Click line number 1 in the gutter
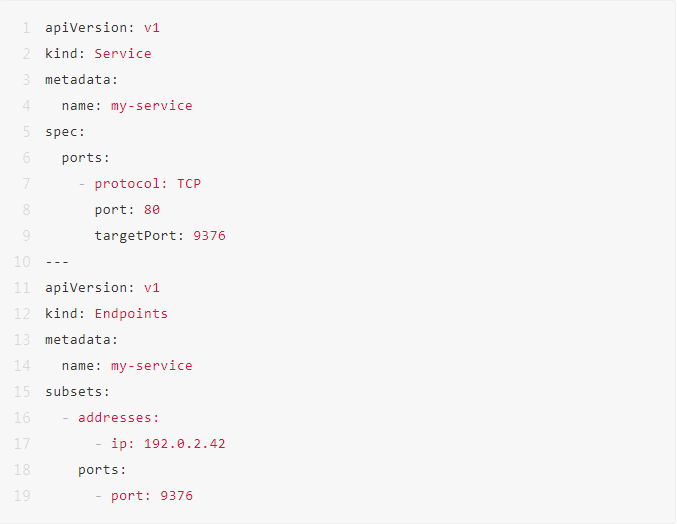Image resolution: width=677 pixels, height=524 pixels. click(x=26, y=27)
